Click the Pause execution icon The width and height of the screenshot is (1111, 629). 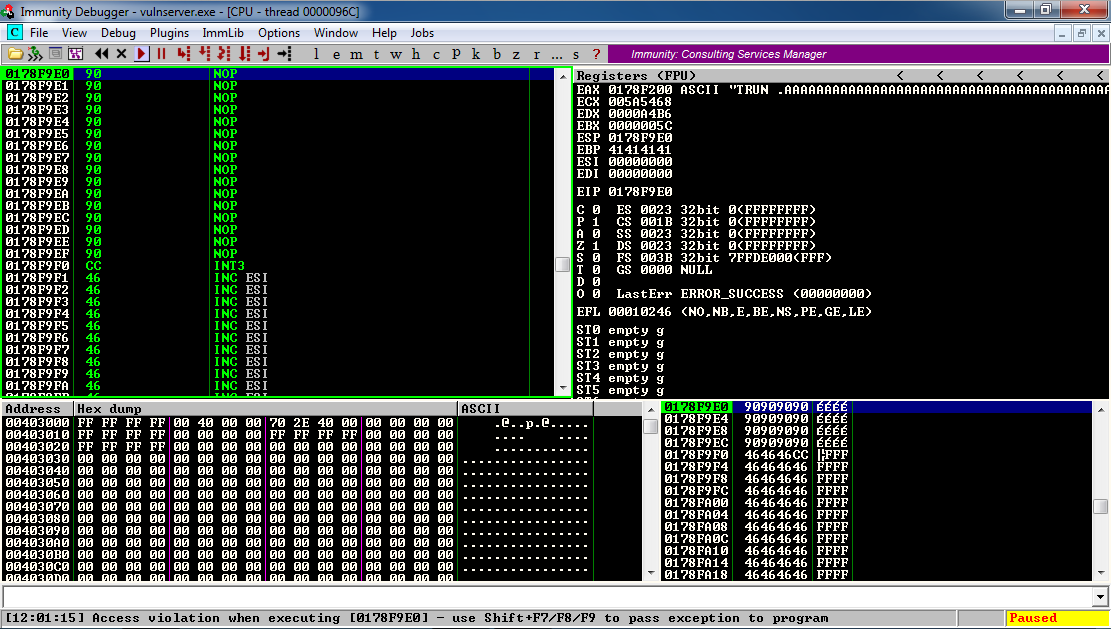click(x=161, y=54)
